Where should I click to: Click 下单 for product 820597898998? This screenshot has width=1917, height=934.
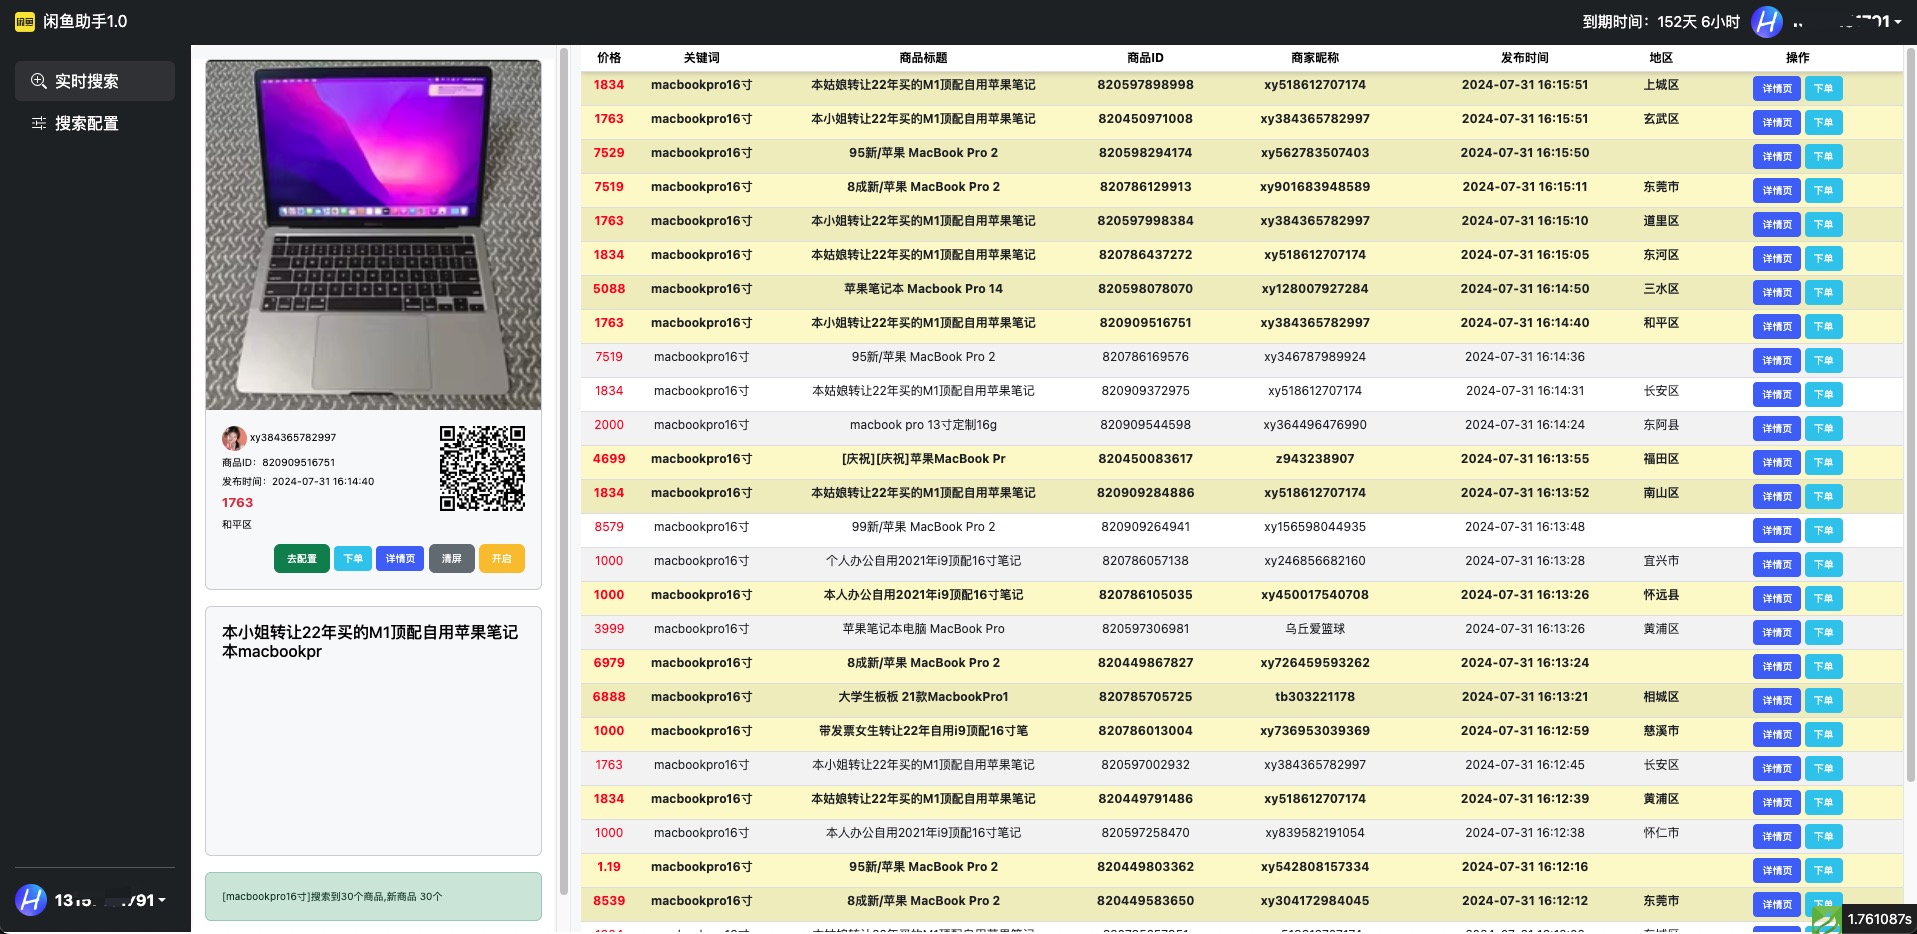point(1824,89)
